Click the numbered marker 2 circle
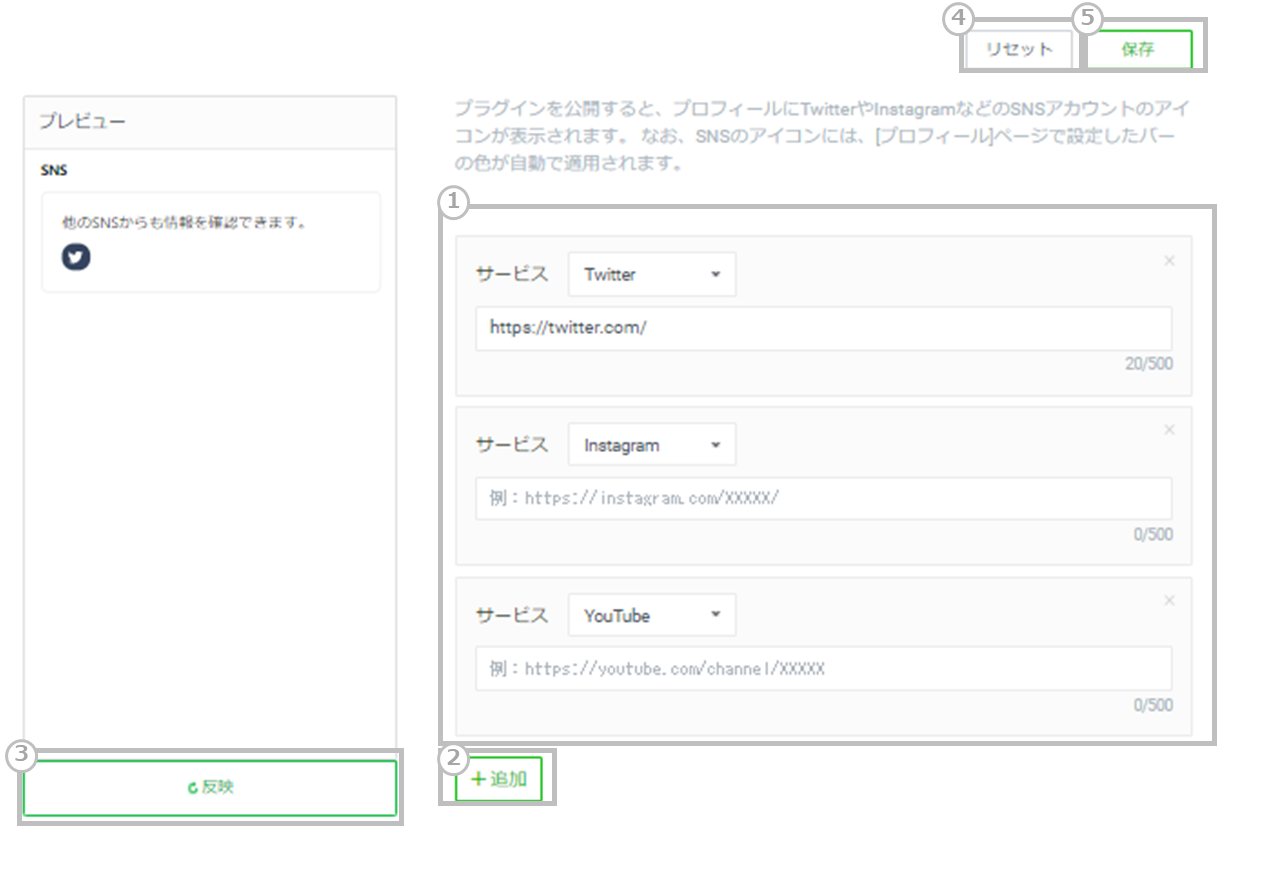 pyautogui.click(x=454, y=759)
